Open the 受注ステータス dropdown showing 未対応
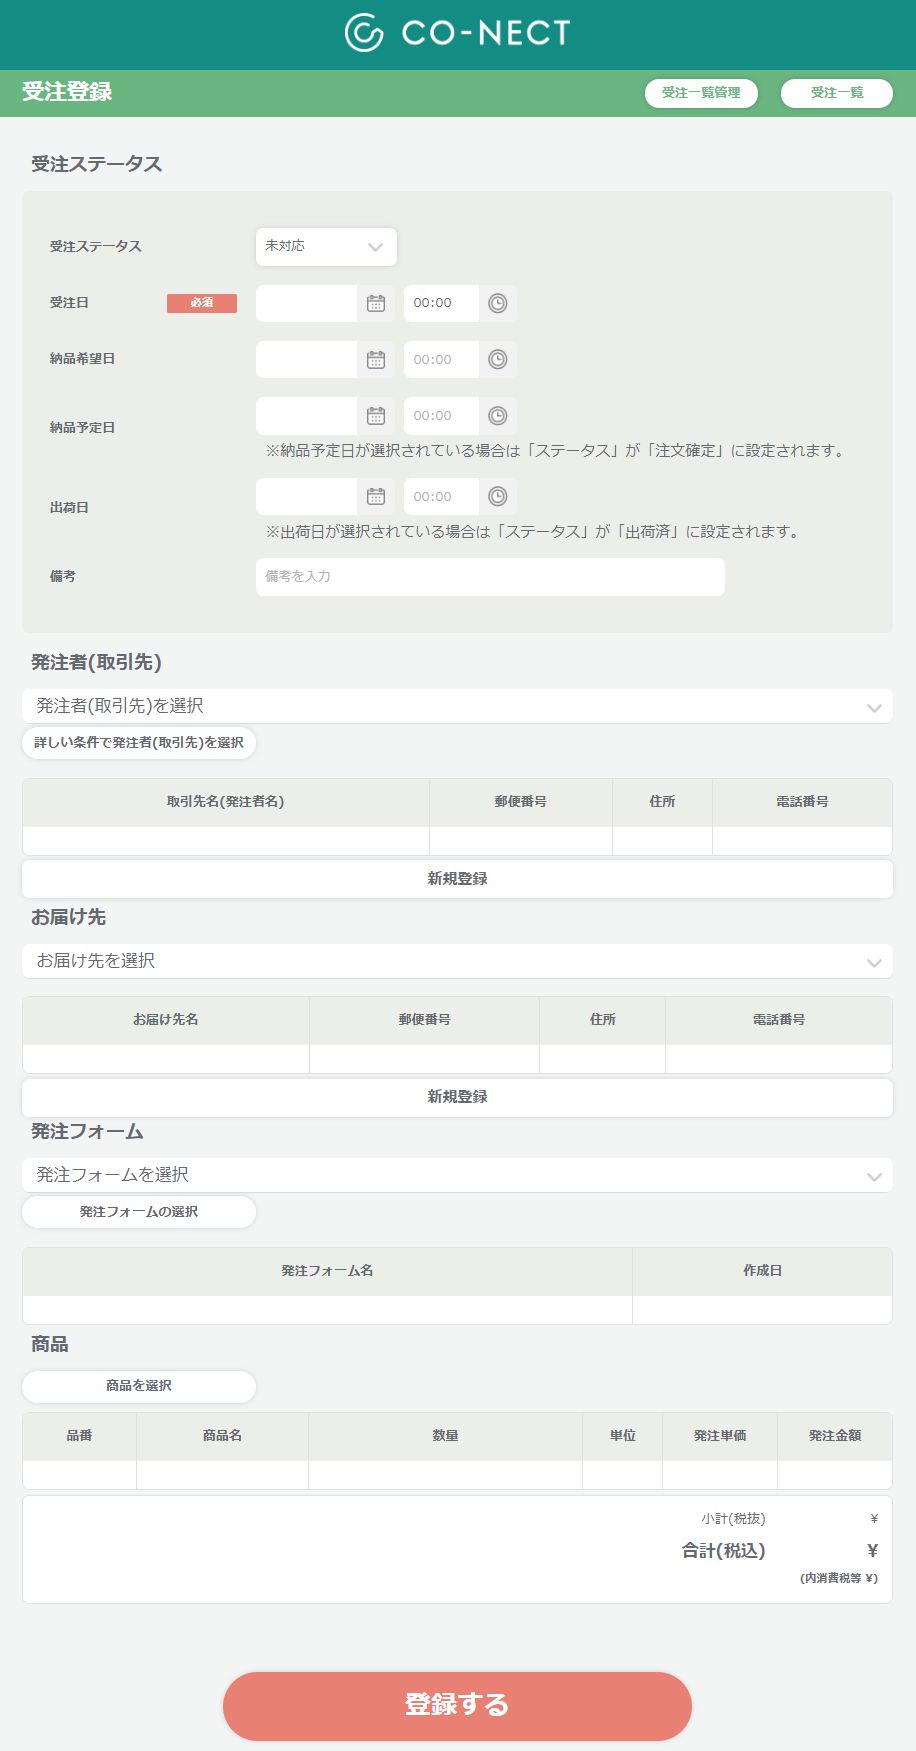 tap(326, 247)
